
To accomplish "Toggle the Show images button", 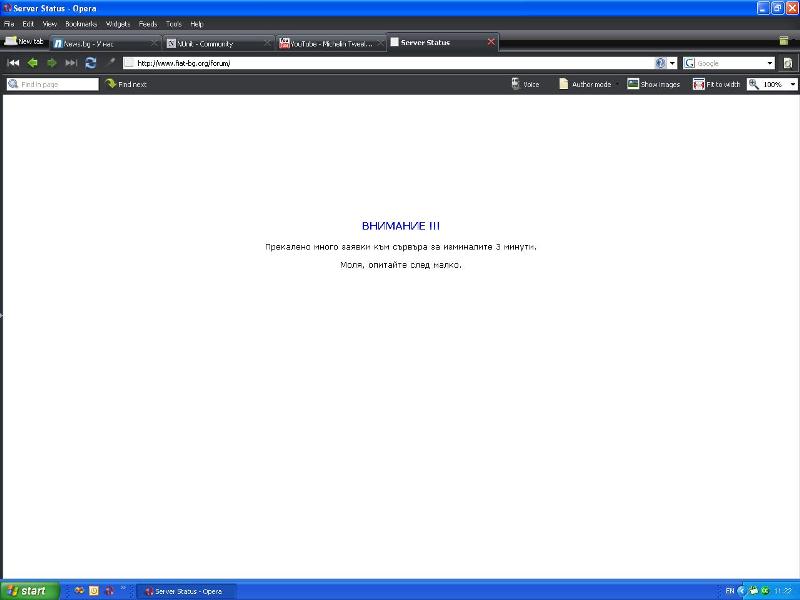I will 653,84.
